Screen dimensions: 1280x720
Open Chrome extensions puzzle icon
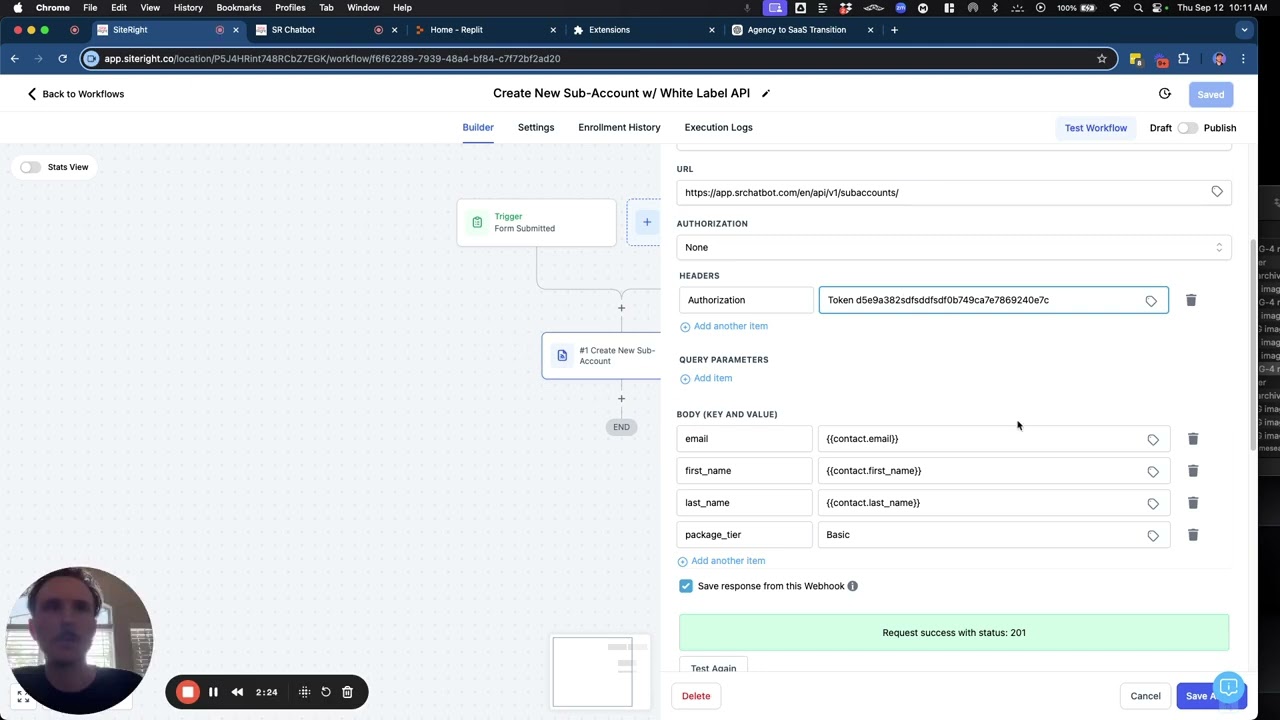[x=1184, y=59]
